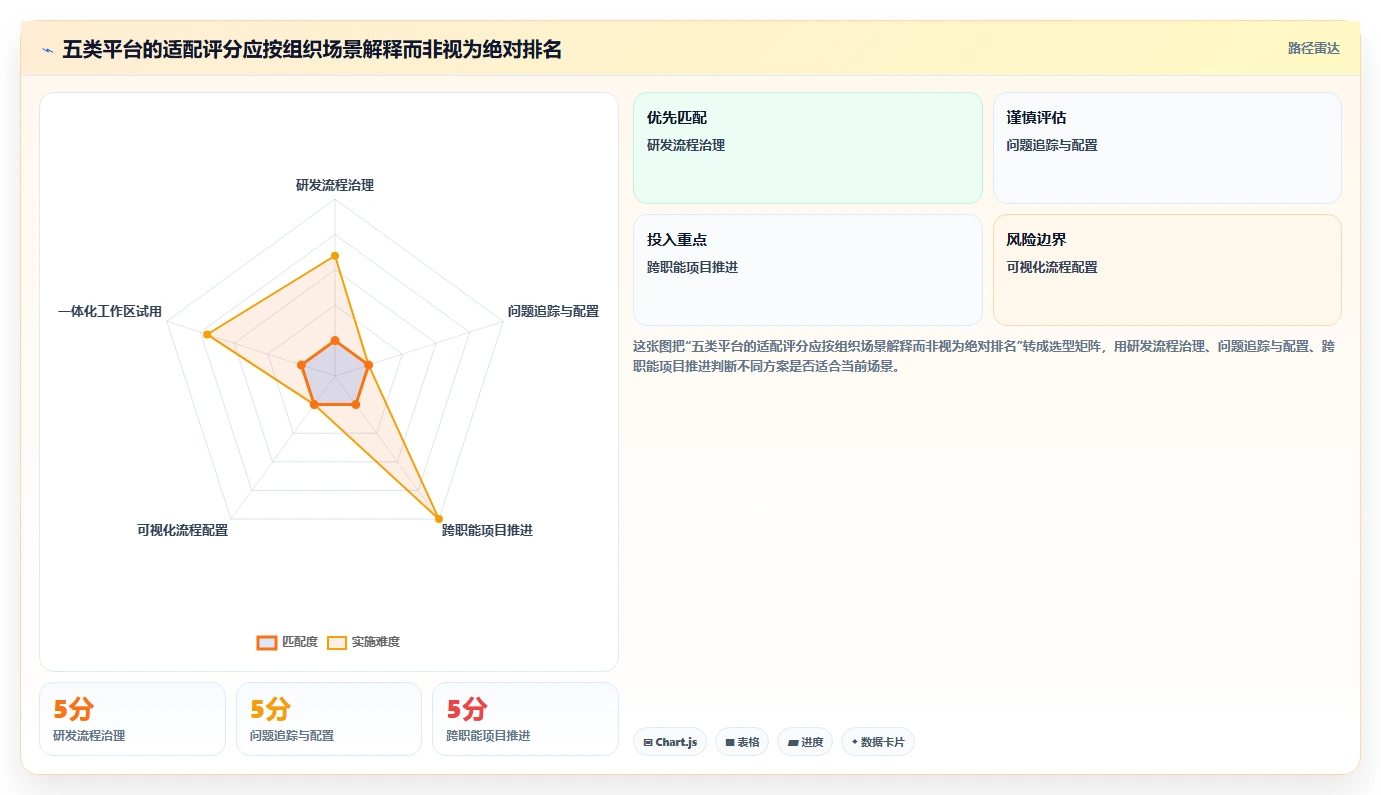Click the radar axis label 可视化流程配置
The width and height of the screenshot is (1381, 795).
[183, 530]
